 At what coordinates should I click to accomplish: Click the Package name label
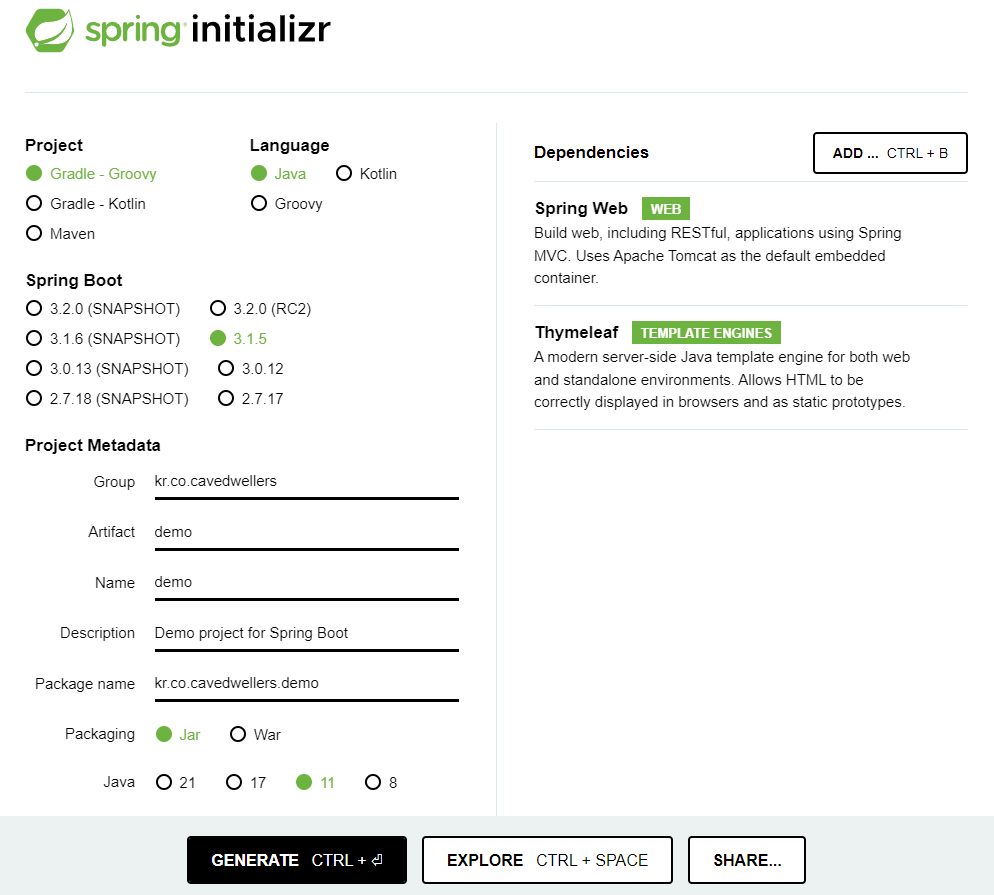(x=85, y=683)
